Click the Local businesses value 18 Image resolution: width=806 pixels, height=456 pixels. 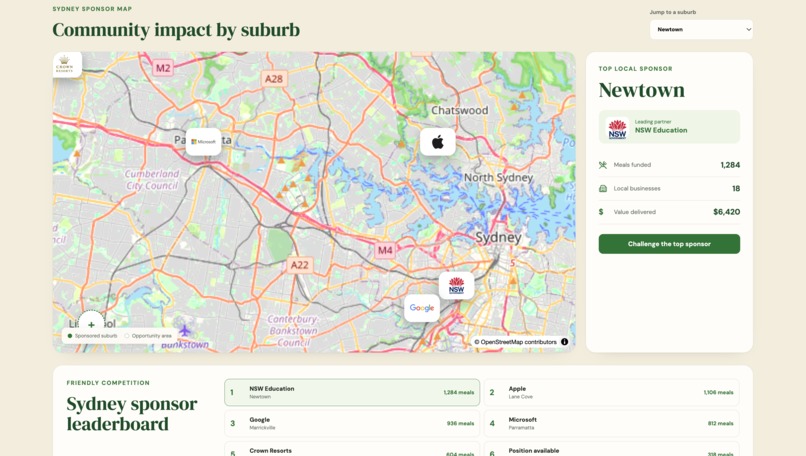pos(736,189)
